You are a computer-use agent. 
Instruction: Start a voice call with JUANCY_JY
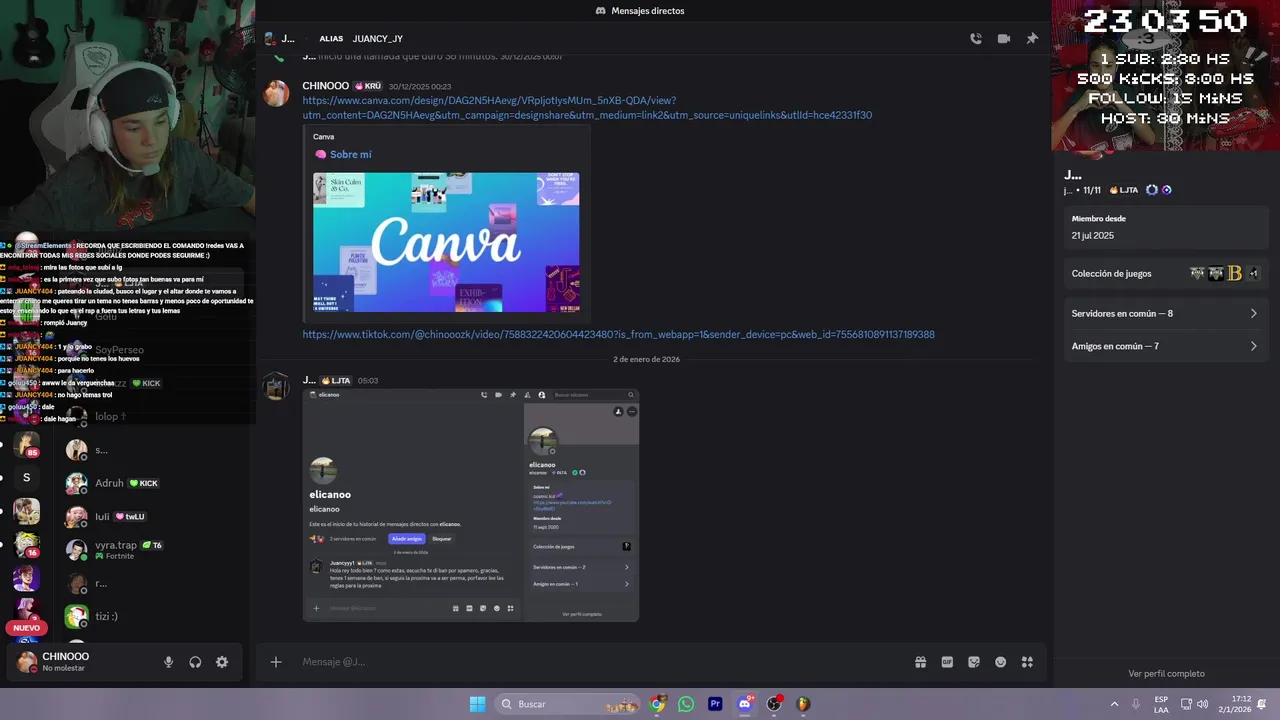(x=976, y=39)
